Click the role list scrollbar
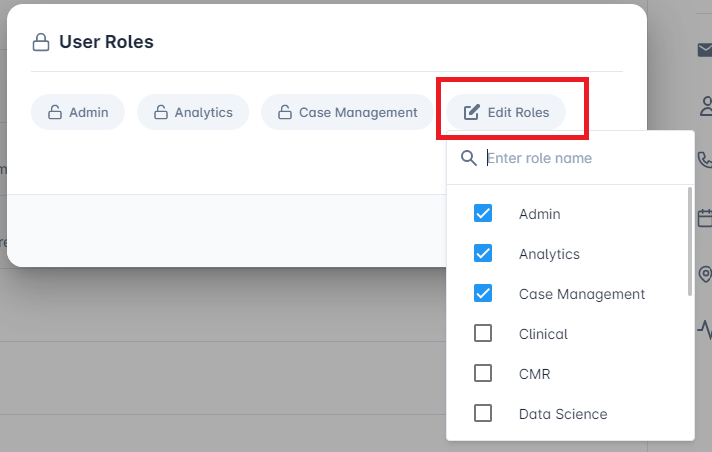The height and width of the screenshot is (452, 712). (690, 242)
